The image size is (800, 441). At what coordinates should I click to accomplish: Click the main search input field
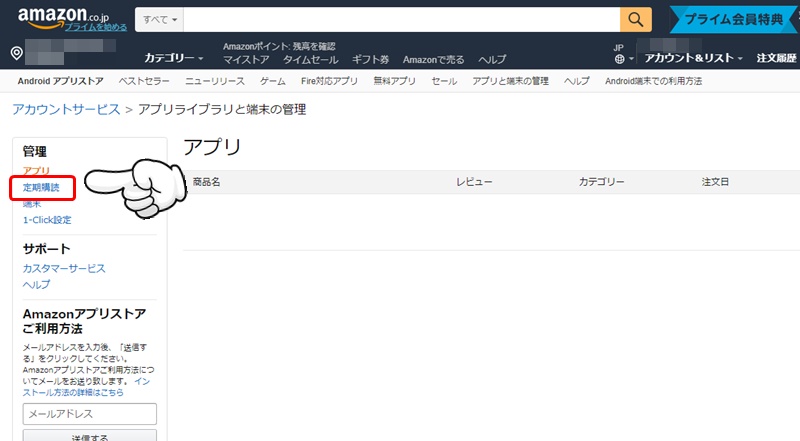pos(402,19)
